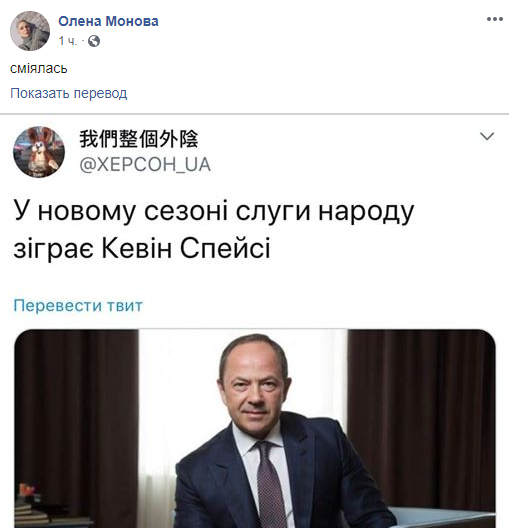Click the post caption сміялась
Viewport: 509px width, 528px height.
pos(39,69)
